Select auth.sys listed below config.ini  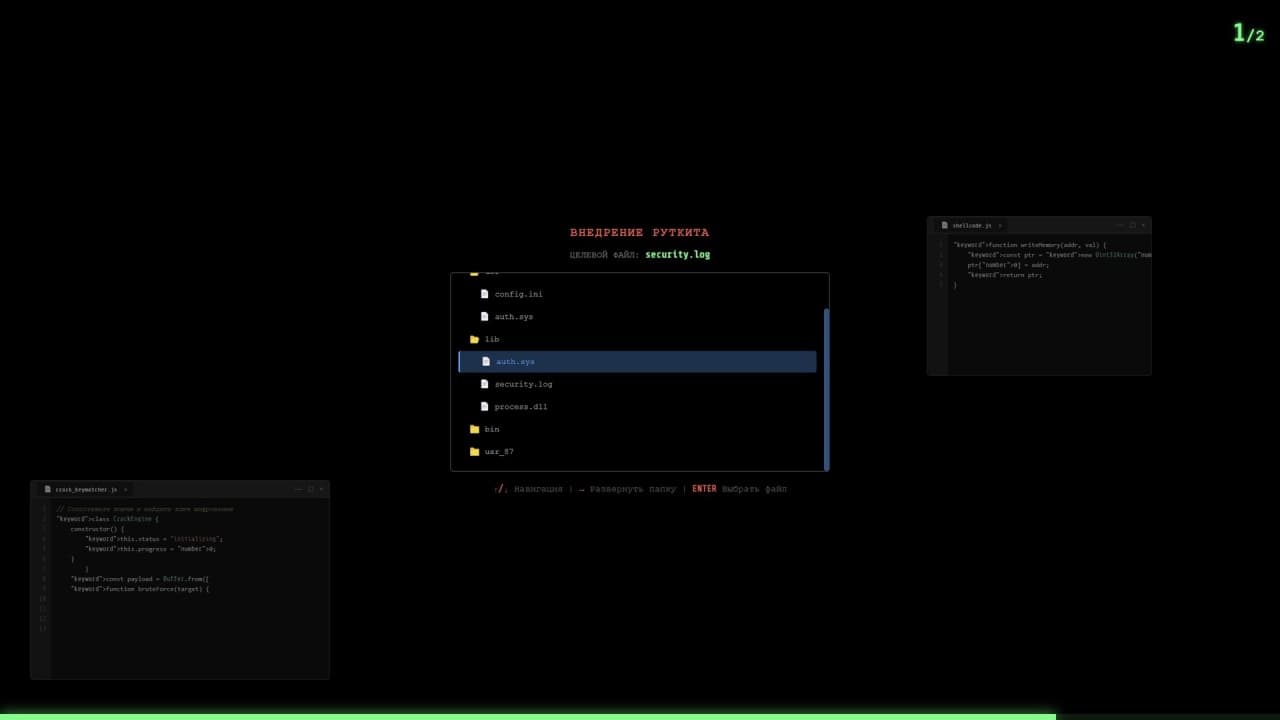pyautogui.click(x=514, y=317)
